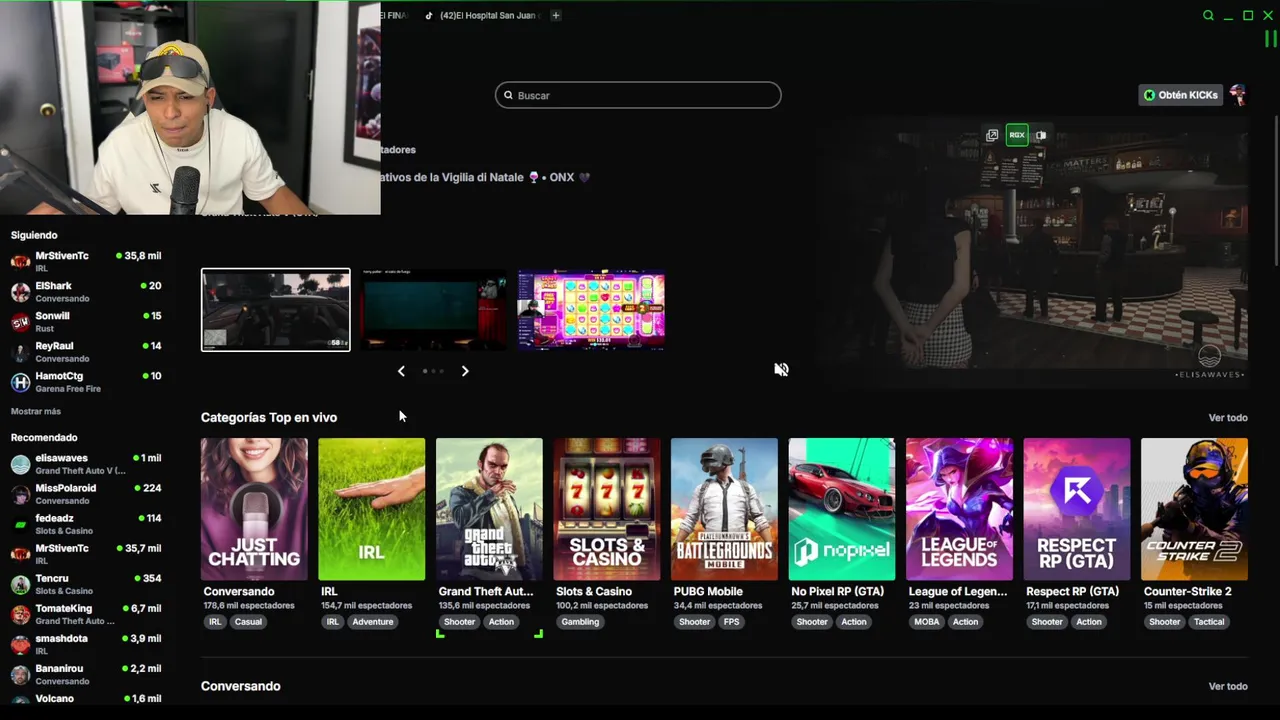Click the Obtén KICKs button
This screenshot has height=720, width=1280.
coord(1181,95)
